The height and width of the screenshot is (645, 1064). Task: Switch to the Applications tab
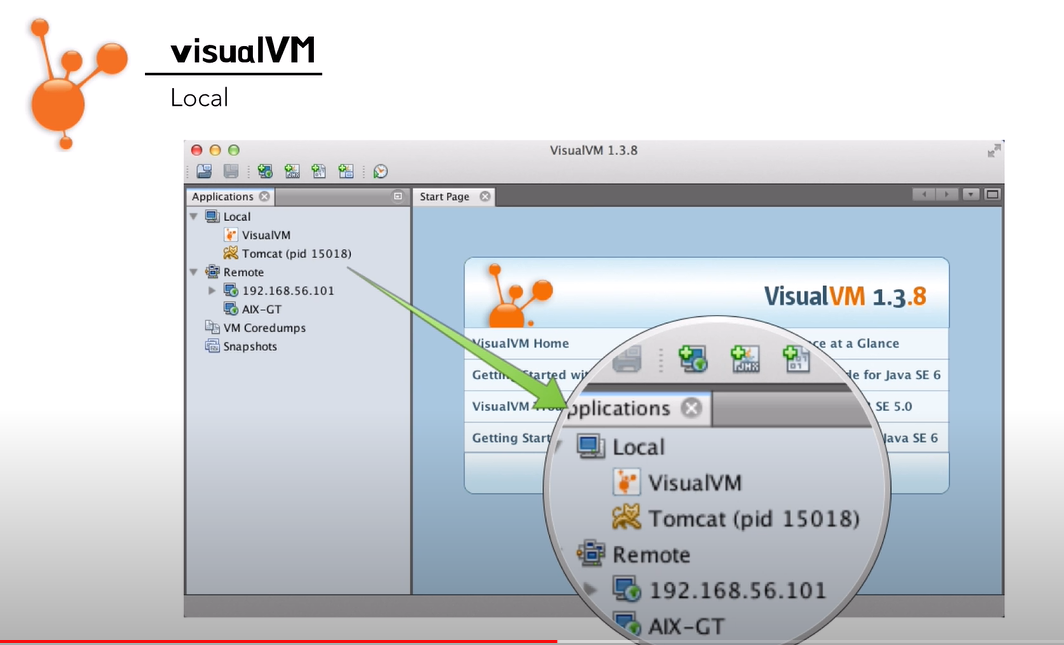point(222,196)
